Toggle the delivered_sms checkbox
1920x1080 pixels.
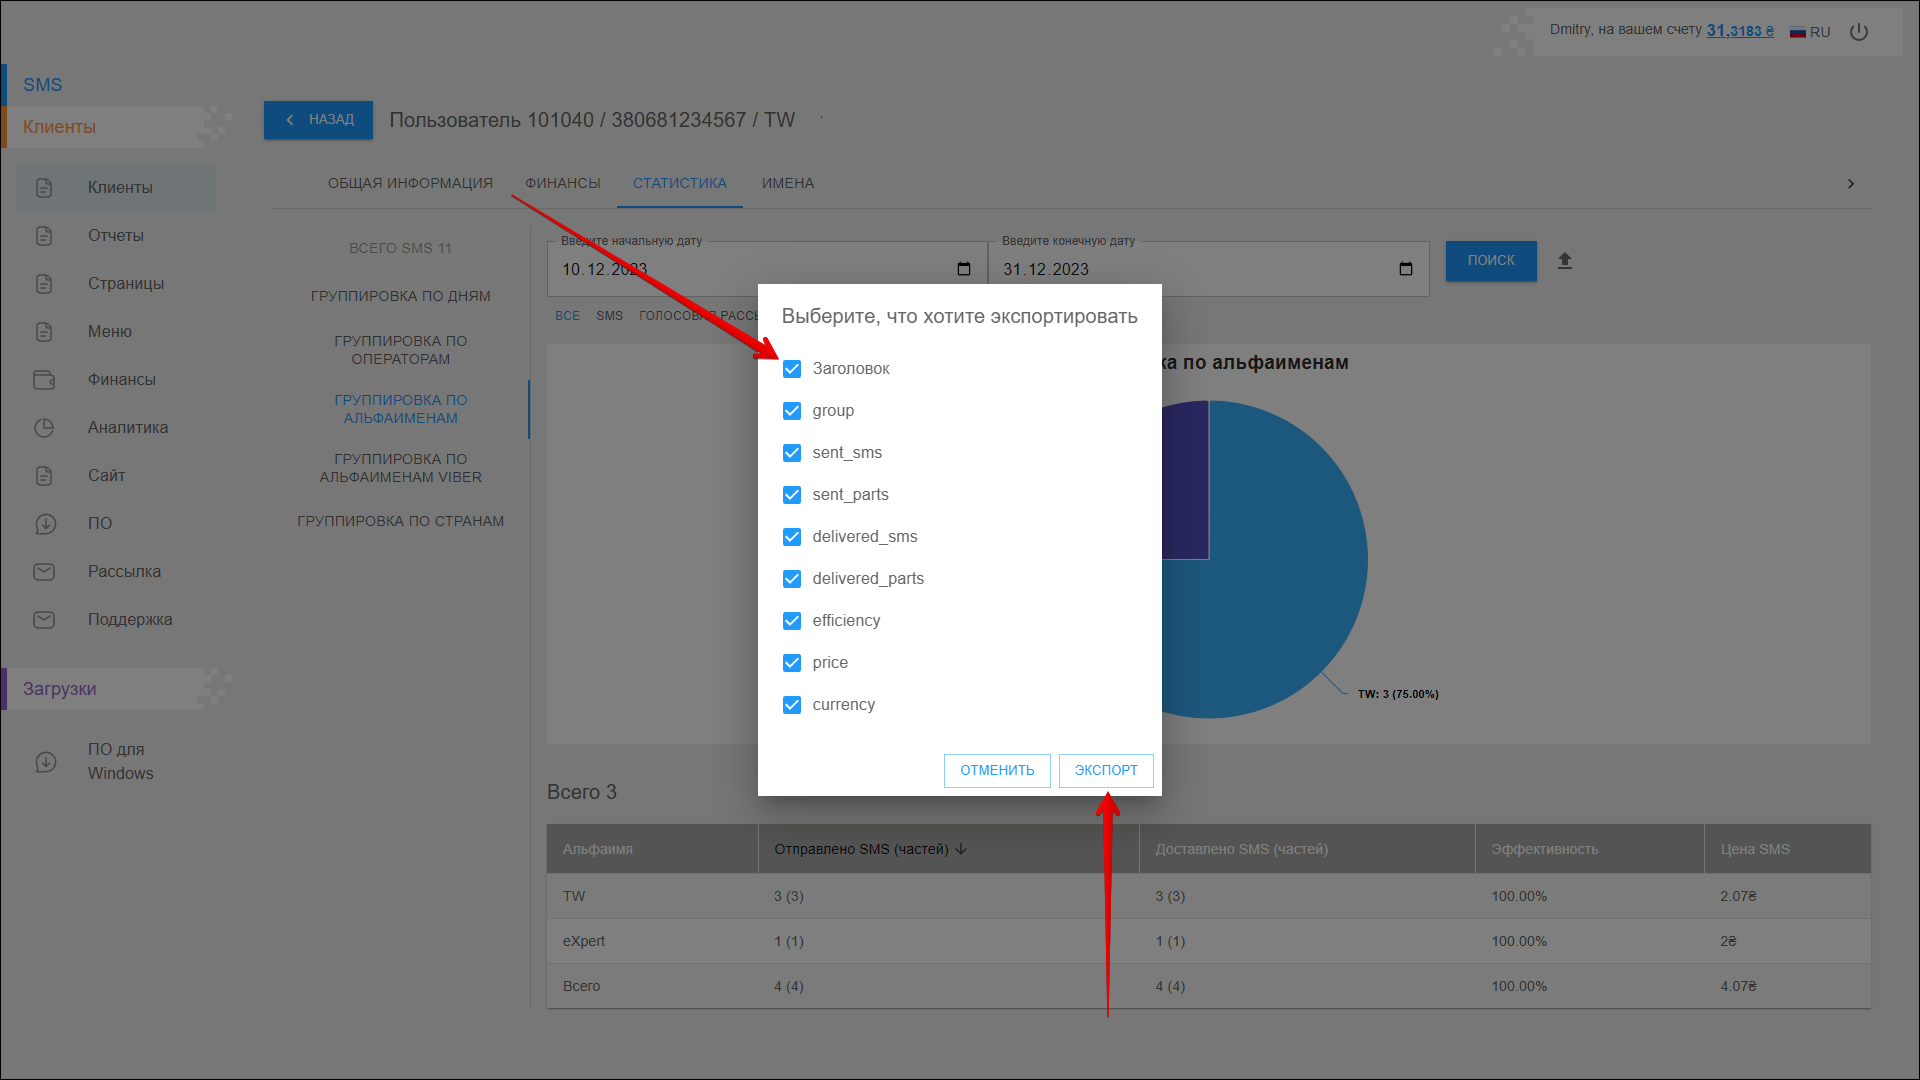click(x=792, y=537)
